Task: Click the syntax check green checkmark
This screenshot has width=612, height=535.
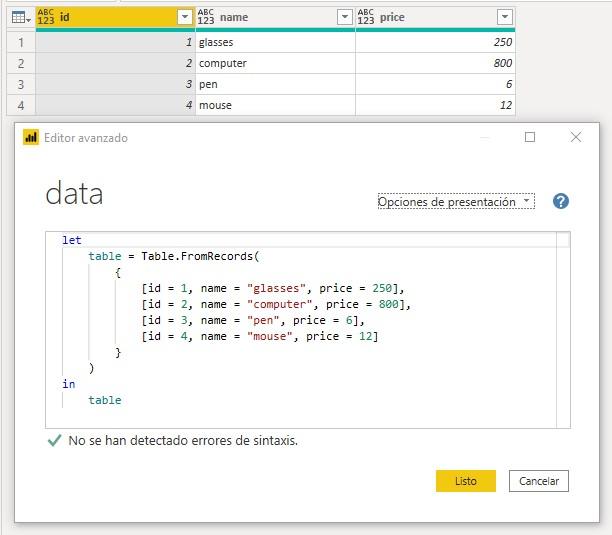Action: point(54,441)
